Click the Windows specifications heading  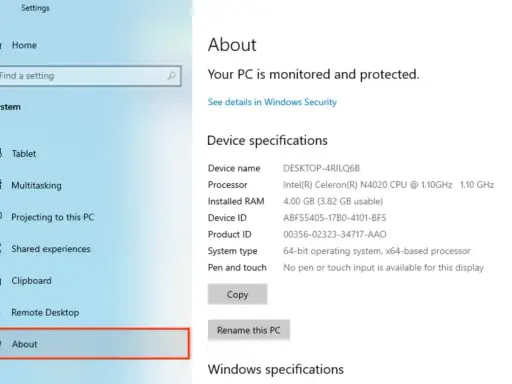pos(276,369)
